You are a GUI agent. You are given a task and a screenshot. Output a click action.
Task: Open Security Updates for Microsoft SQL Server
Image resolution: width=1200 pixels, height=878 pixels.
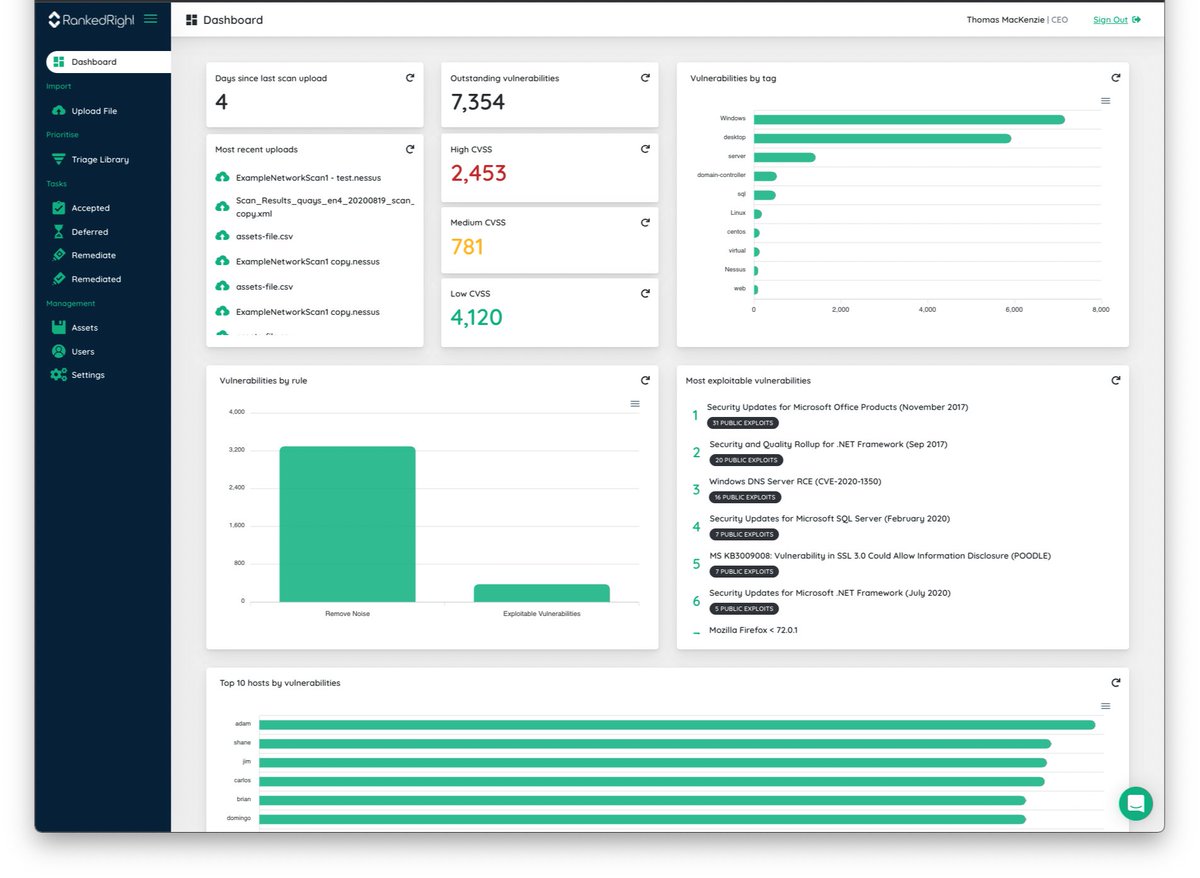(x=829, y=518)
